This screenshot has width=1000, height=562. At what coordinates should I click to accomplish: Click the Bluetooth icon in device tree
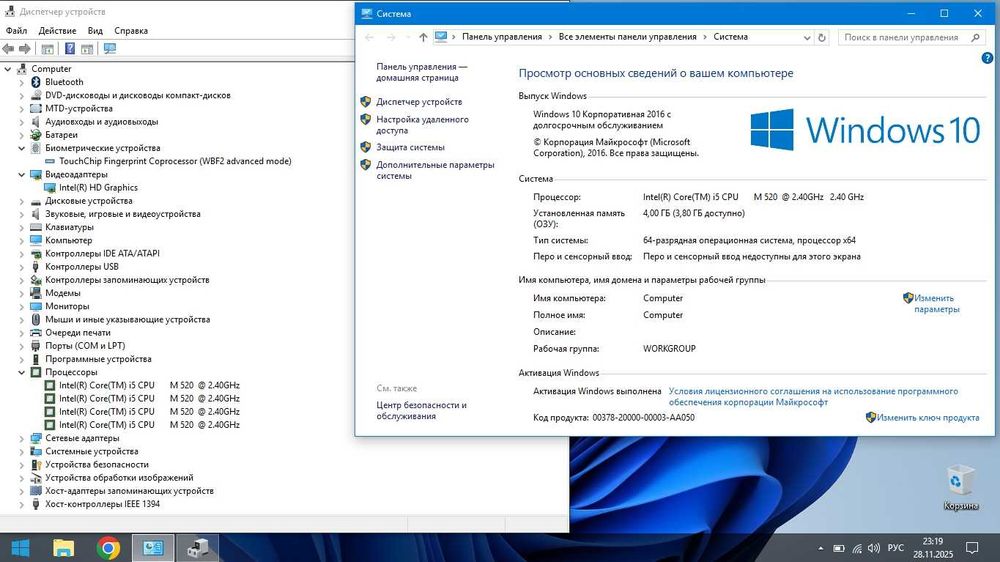tap(36, 82)
